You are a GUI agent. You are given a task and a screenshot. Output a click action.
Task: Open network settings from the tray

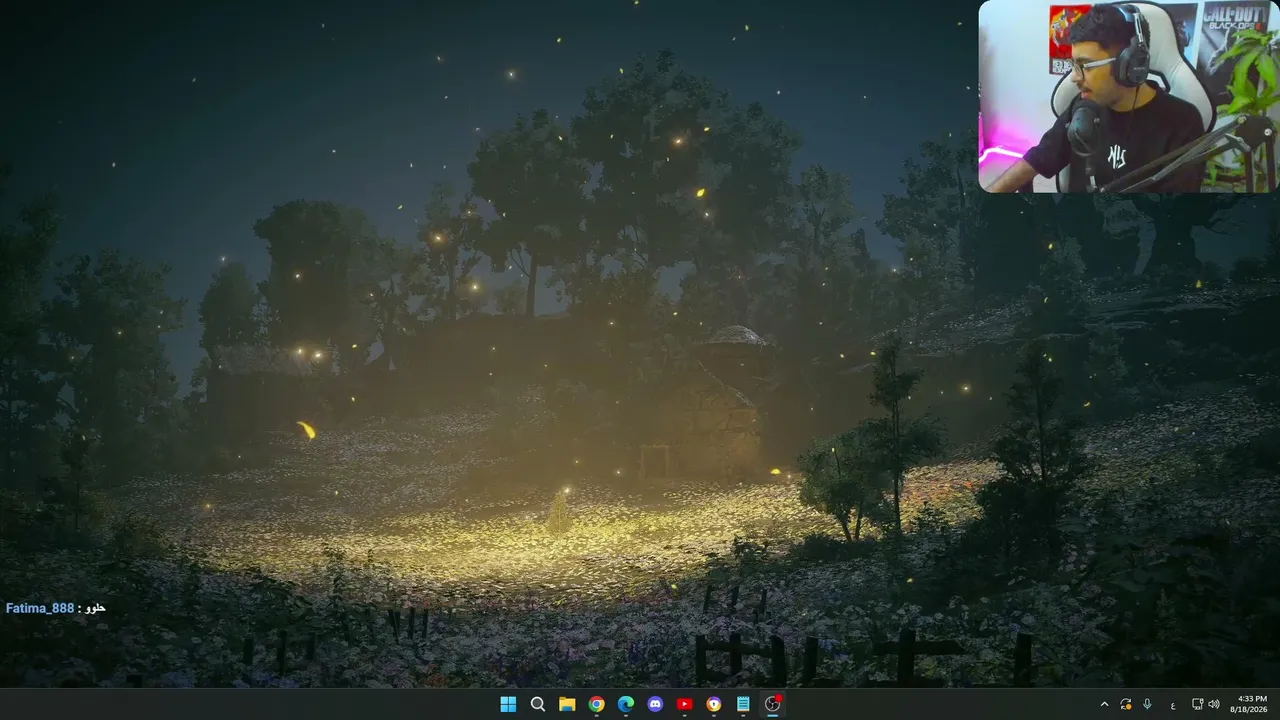point(1198,704)
